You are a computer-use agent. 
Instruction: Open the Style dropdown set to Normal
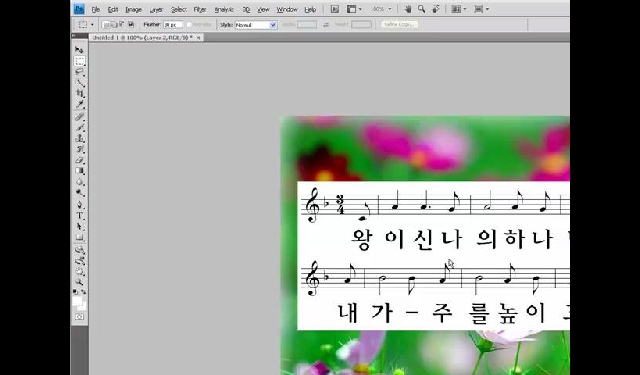tap(256, 25)
